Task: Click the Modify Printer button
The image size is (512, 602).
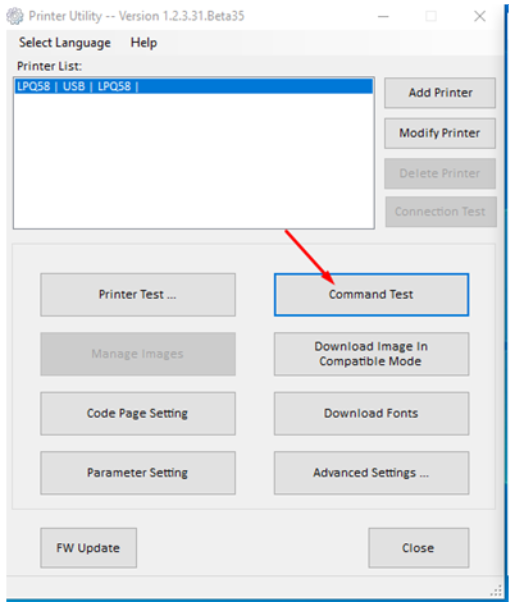Action: (440, 133)
